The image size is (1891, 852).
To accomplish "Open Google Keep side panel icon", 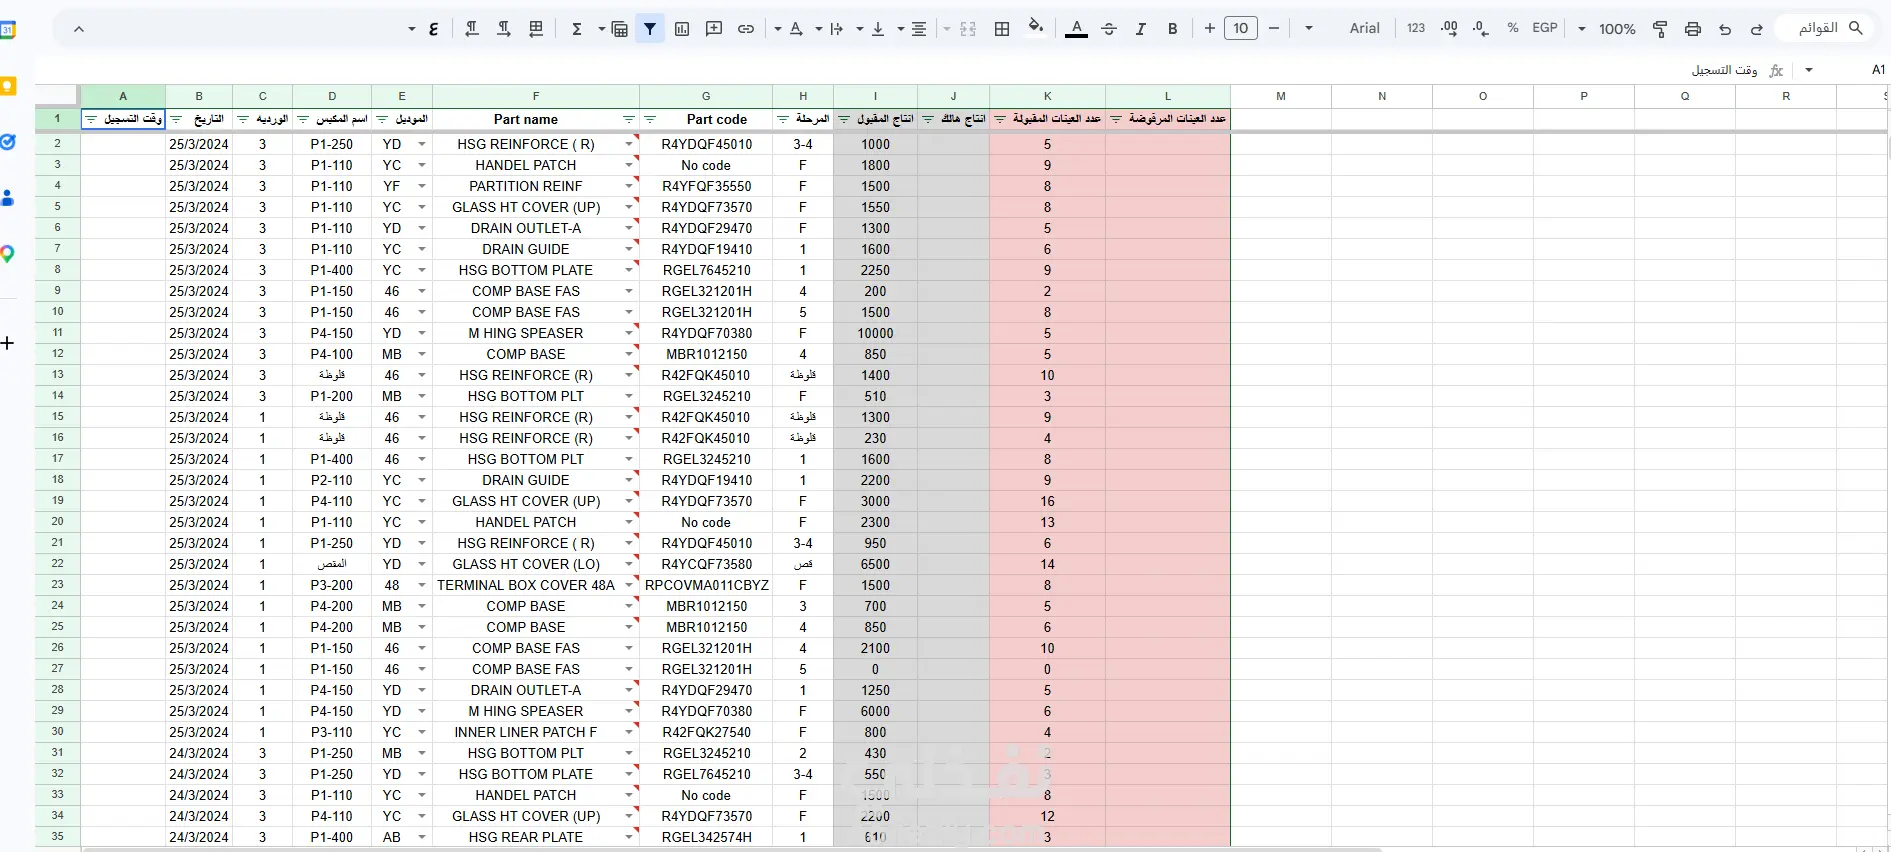I will [x=7, y=86].
